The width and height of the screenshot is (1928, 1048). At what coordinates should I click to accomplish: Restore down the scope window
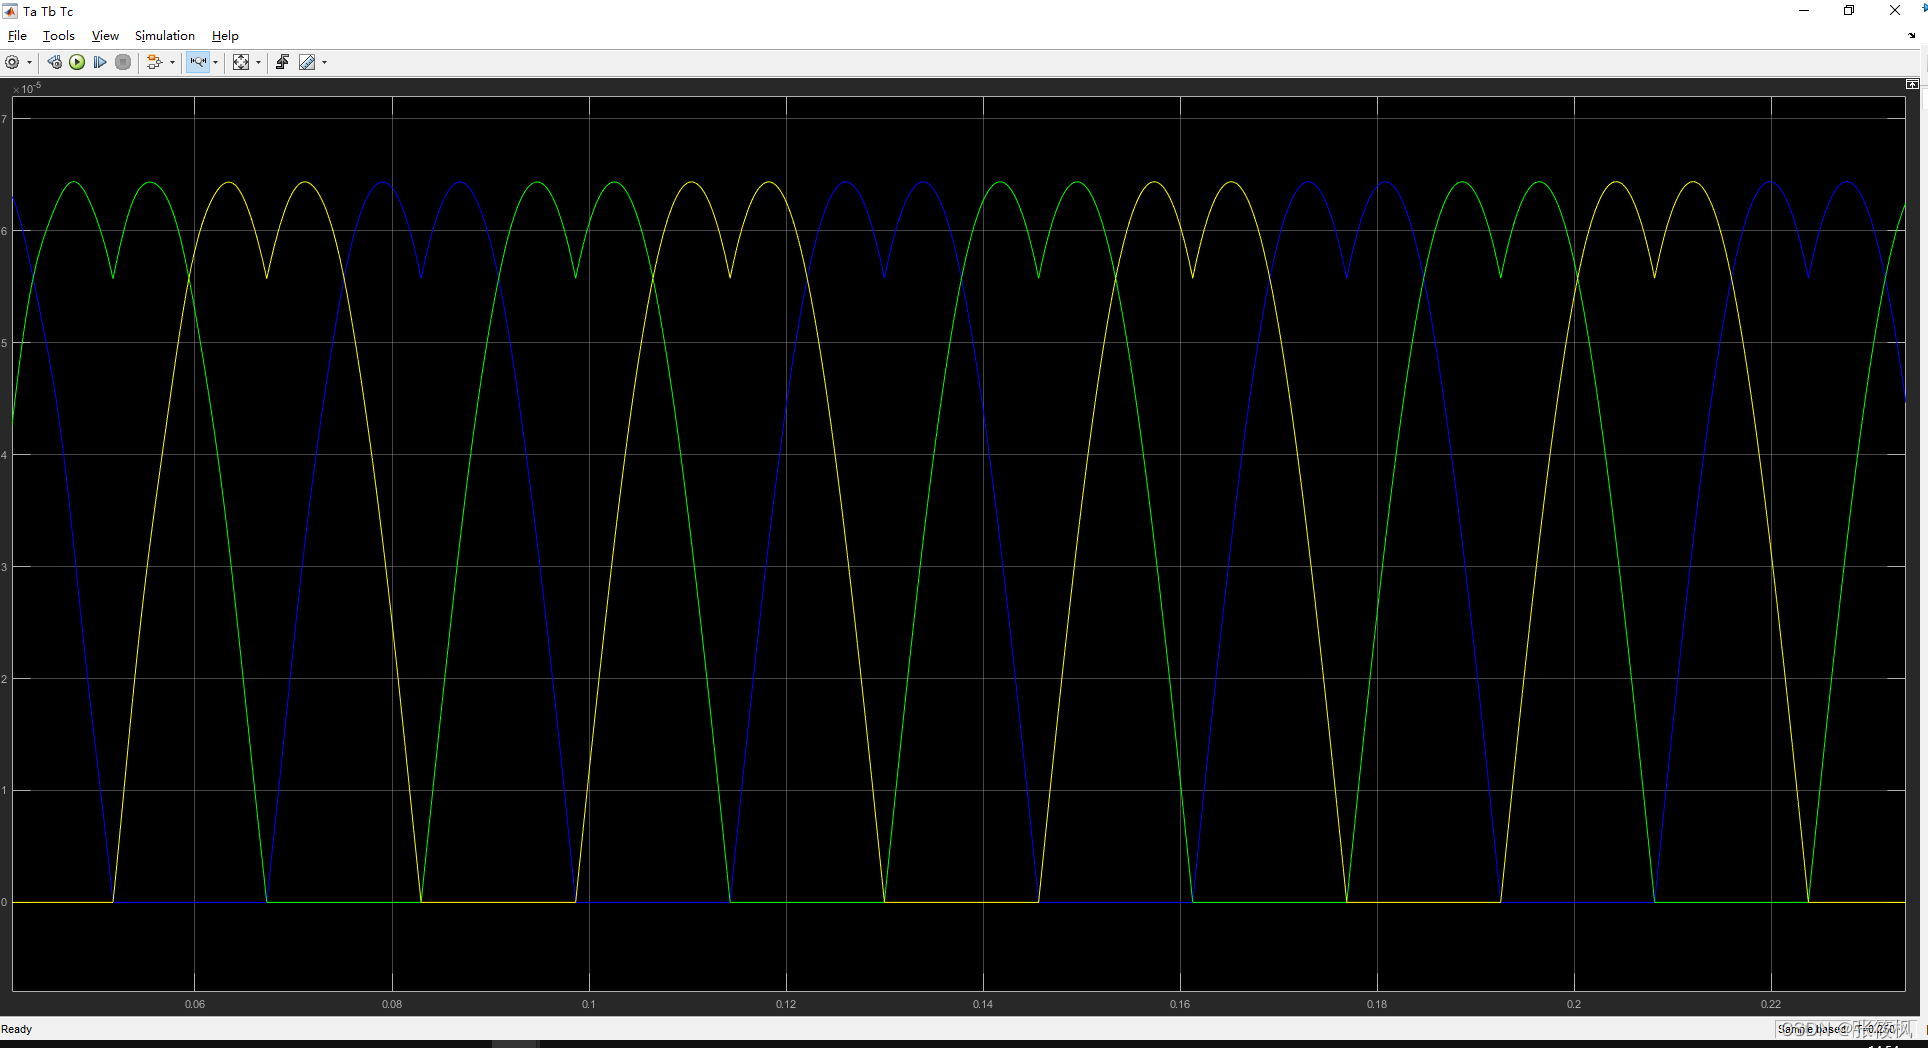(x=1849, y=11)
